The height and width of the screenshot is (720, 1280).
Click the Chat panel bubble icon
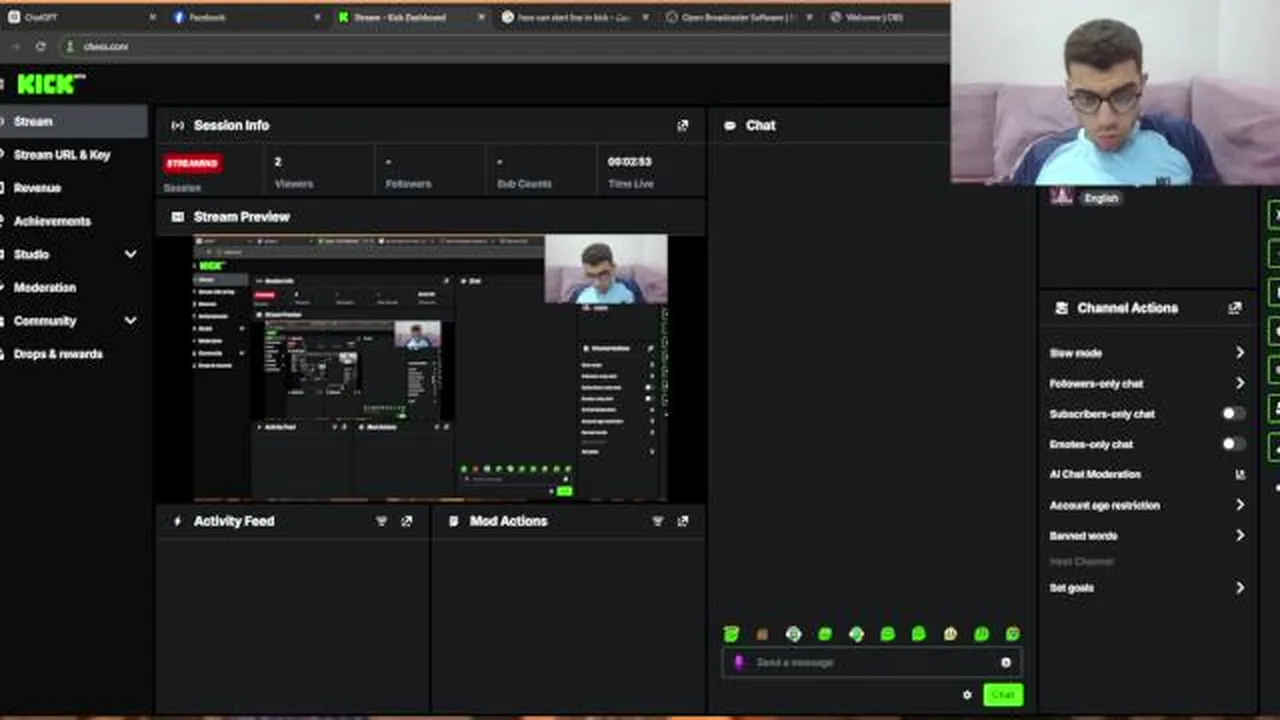click(x=730, y=125)
